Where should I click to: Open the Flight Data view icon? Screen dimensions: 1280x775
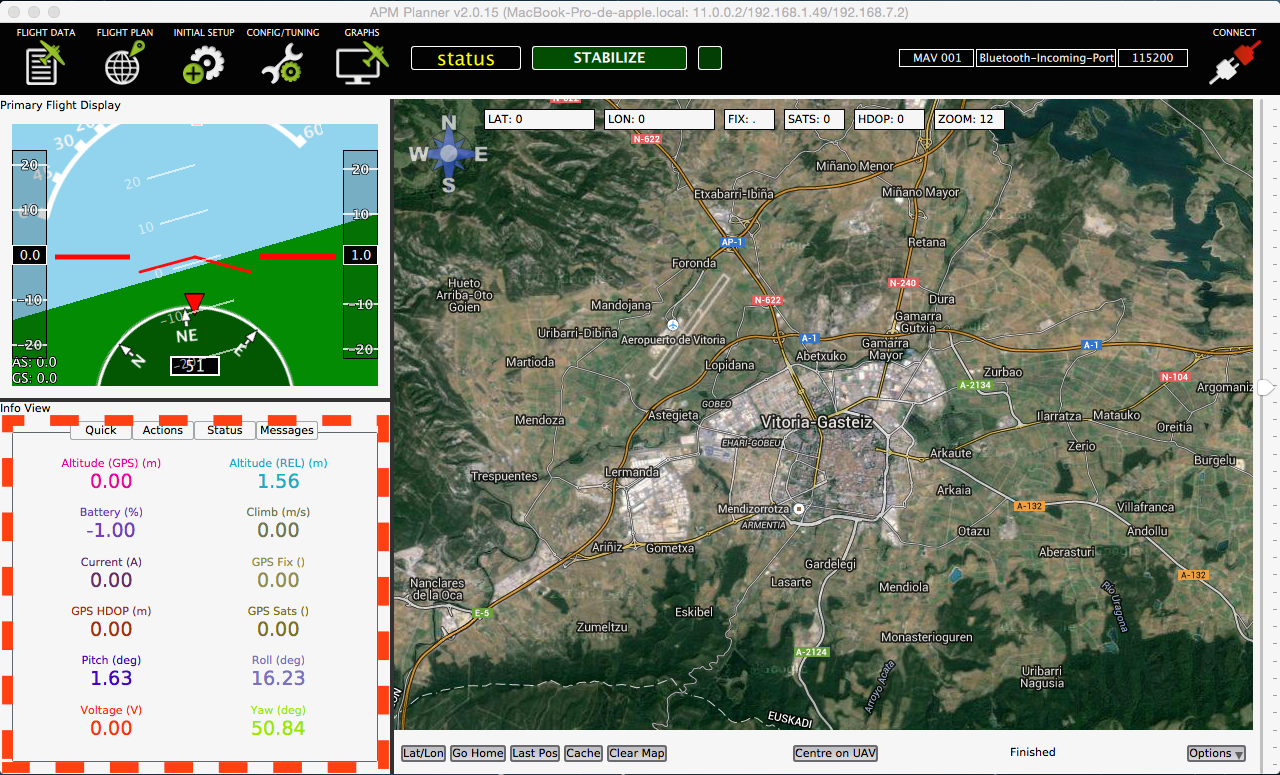46,62
